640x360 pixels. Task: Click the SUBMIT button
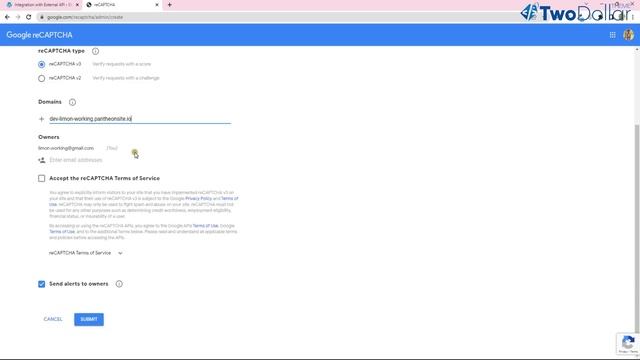click(x=89, y=319)
